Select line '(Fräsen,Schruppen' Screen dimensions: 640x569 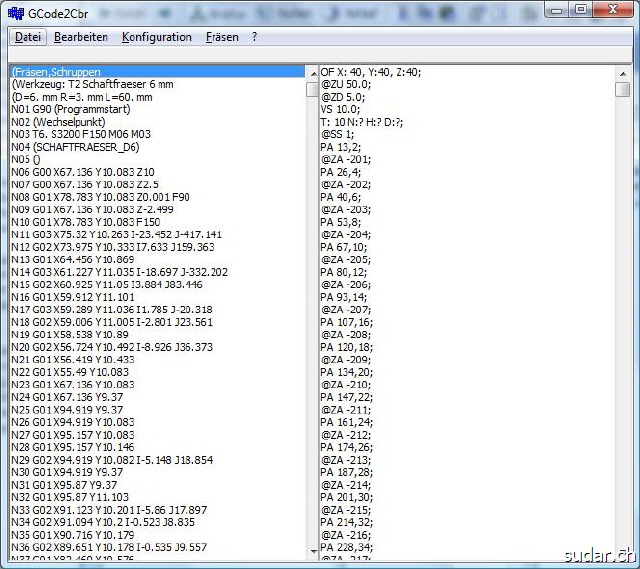pos(158,72)
